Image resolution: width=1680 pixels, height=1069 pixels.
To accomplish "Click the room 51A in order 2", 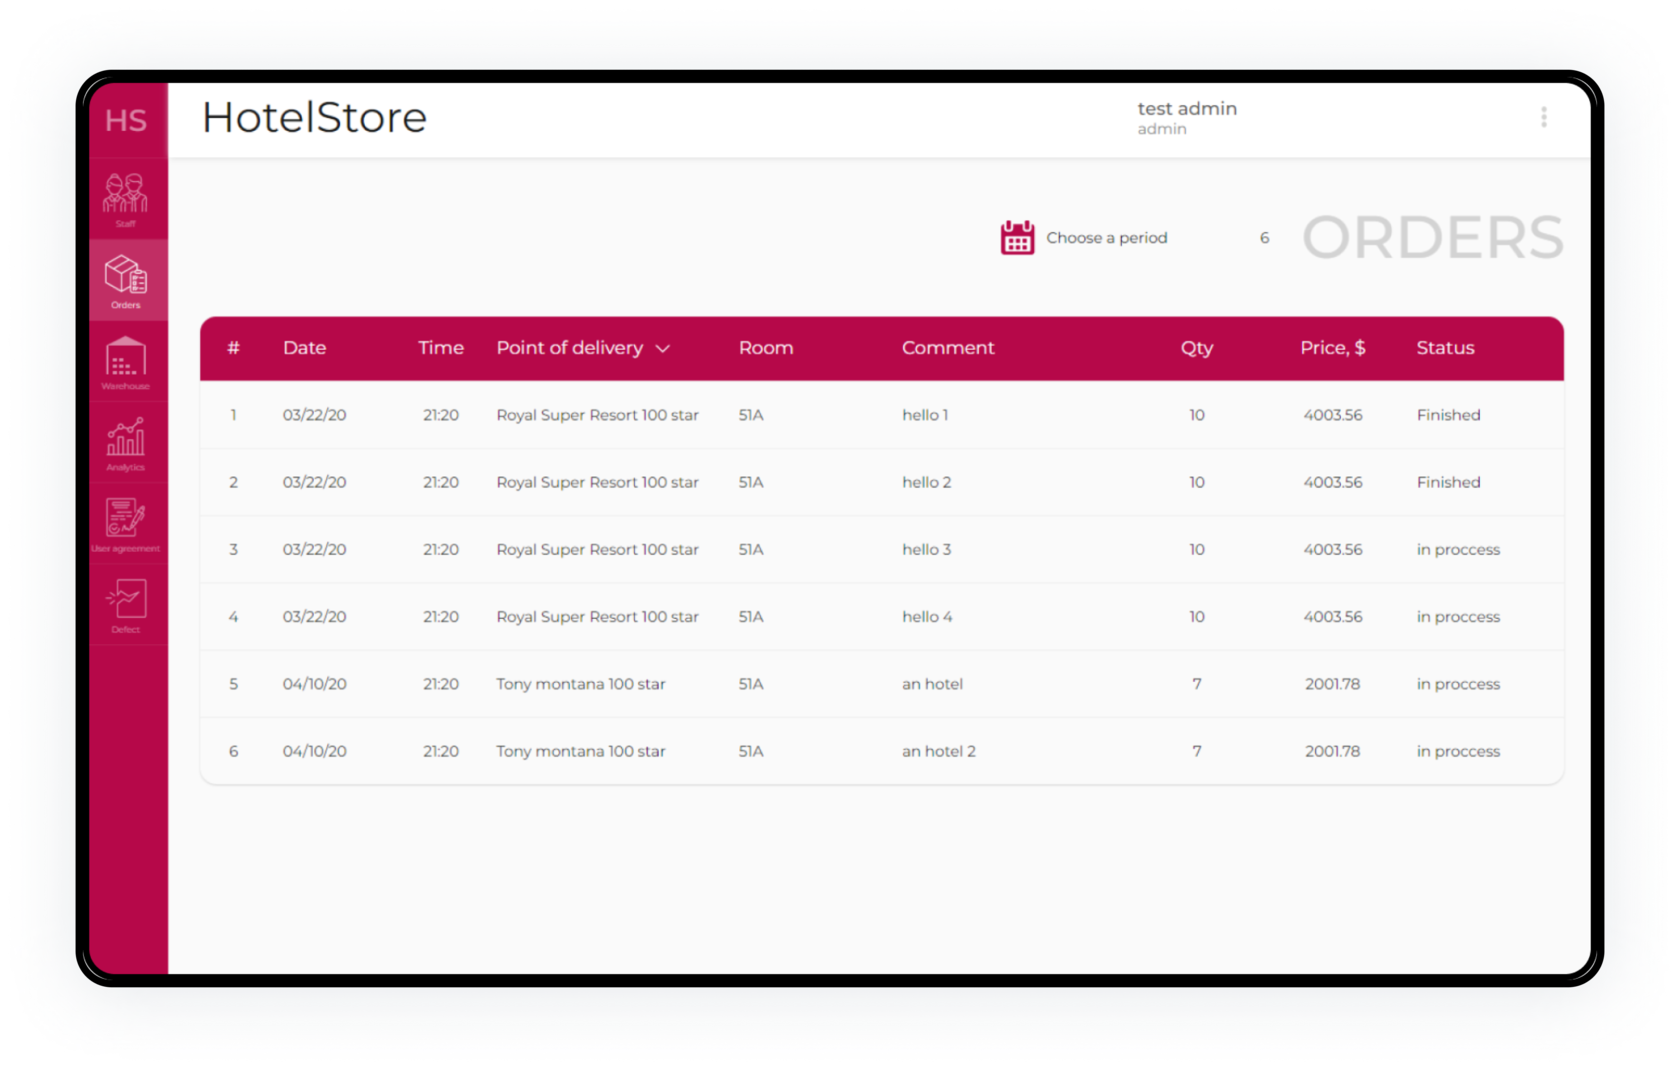I will pos(751,482).
